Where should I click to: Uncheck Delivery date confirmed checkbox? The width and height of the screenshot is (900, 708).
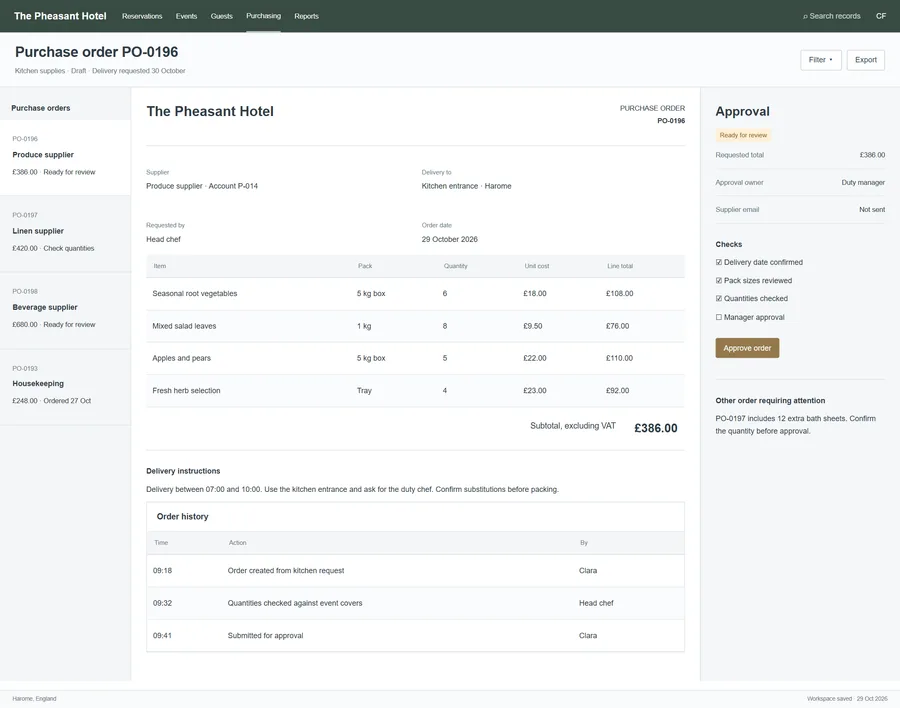click(x=719, y=262)
